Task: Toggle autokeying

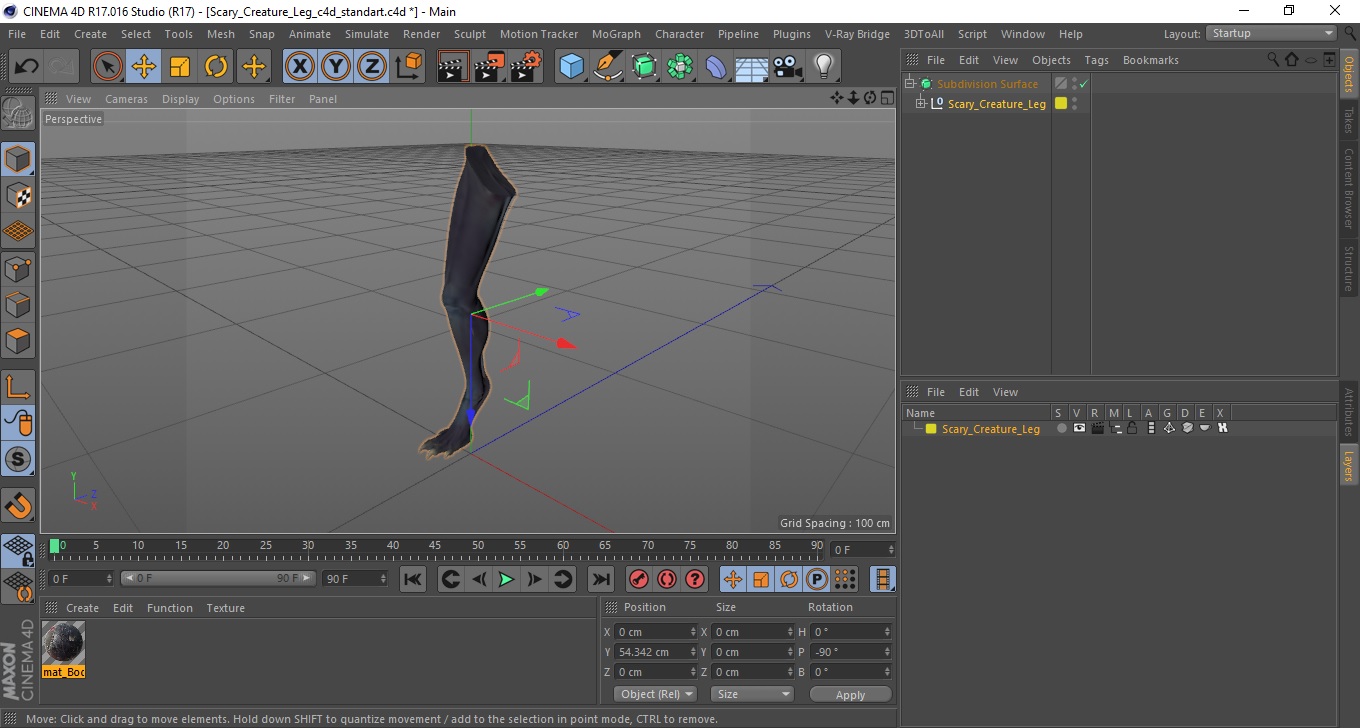Action: pyautogui.click(x=667, y=579)
